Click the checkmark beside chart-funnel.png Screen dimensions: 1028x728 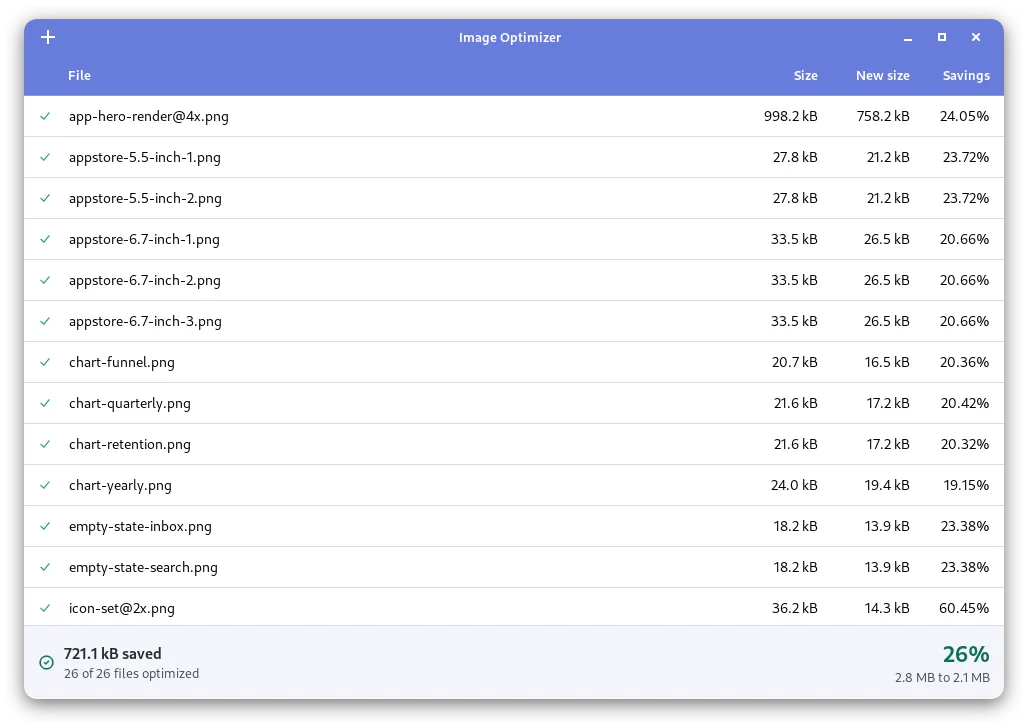[x=45, y=362]
